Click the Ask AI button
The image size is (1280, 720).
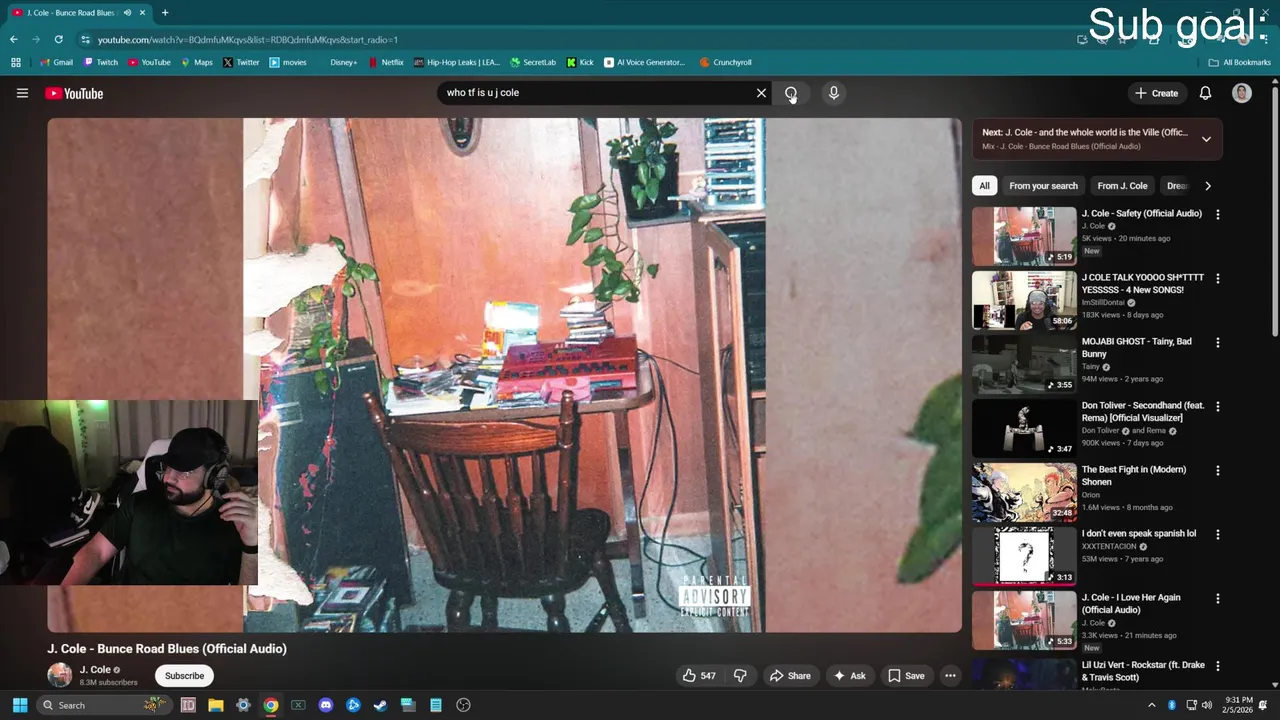(x=849, y=676)
